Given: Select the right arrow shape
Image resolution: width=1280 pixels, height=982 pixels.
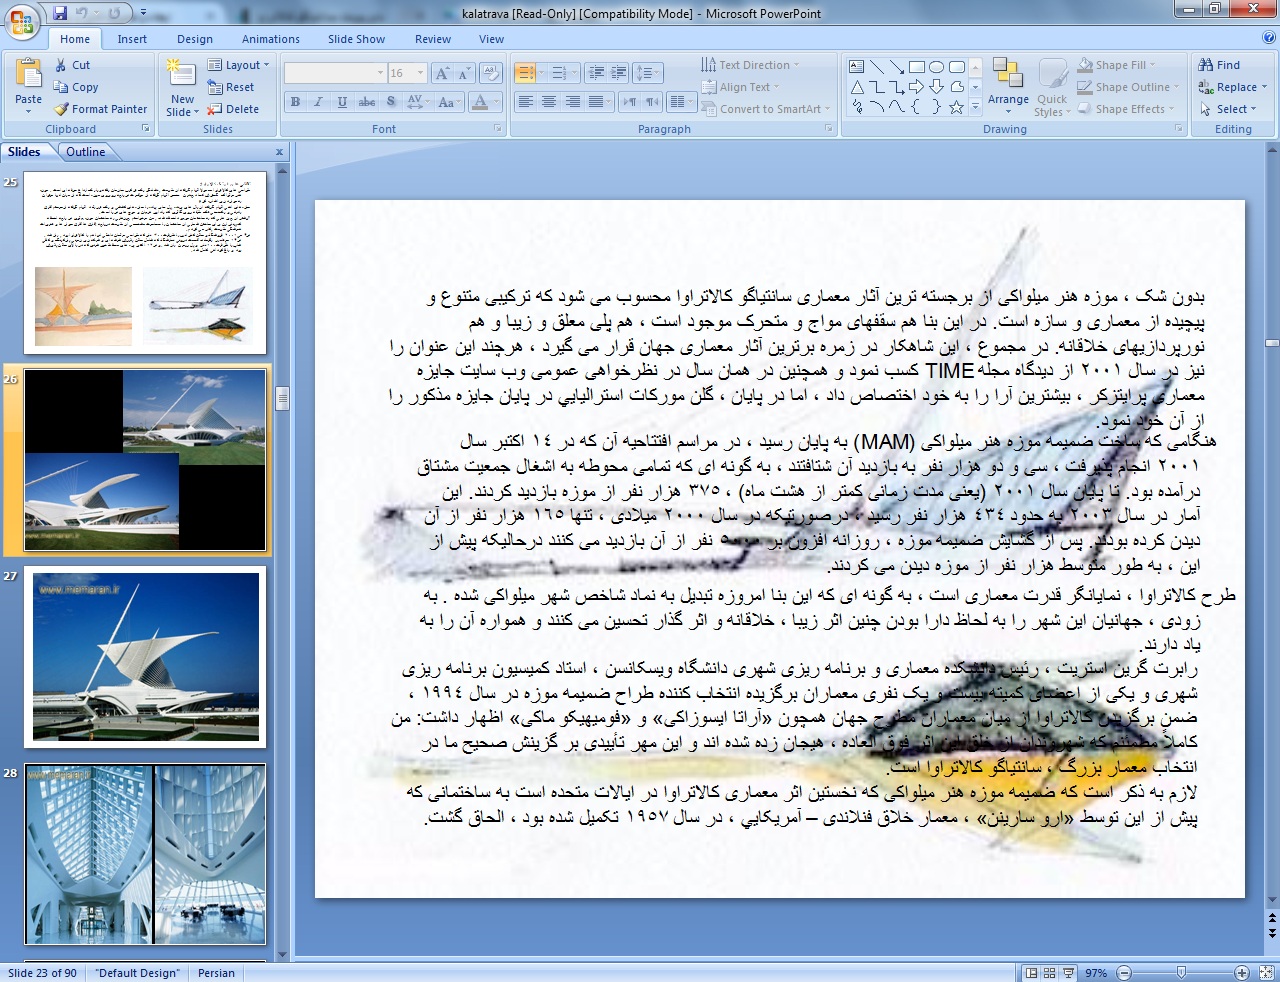Looking at the screenshot, I should 916,87.
